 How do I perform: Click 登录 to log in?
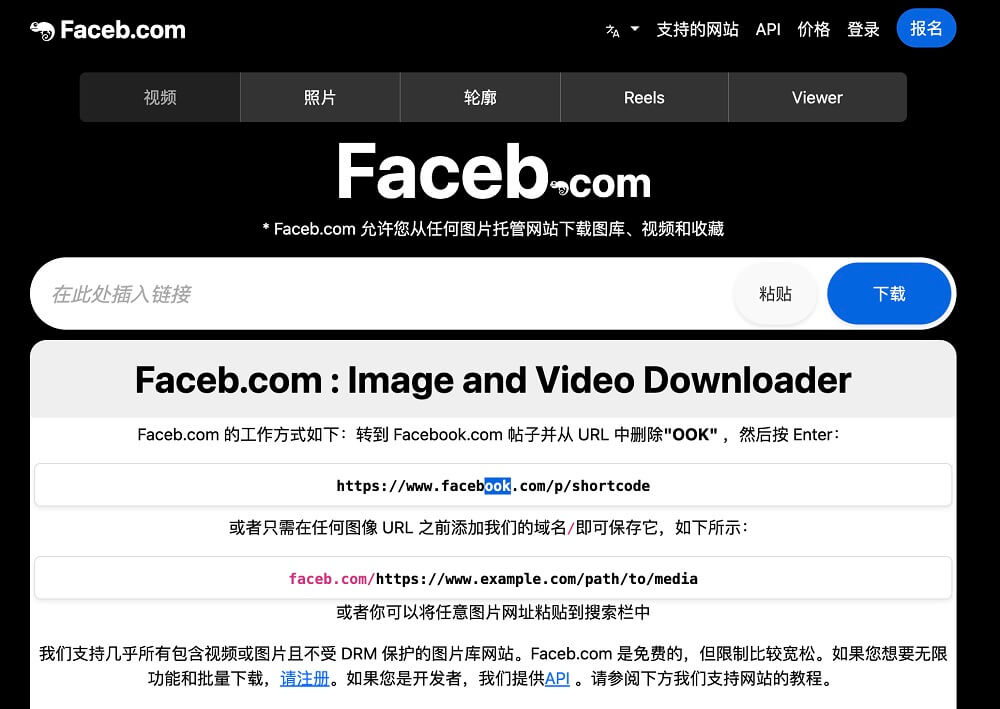coord(863,29)
